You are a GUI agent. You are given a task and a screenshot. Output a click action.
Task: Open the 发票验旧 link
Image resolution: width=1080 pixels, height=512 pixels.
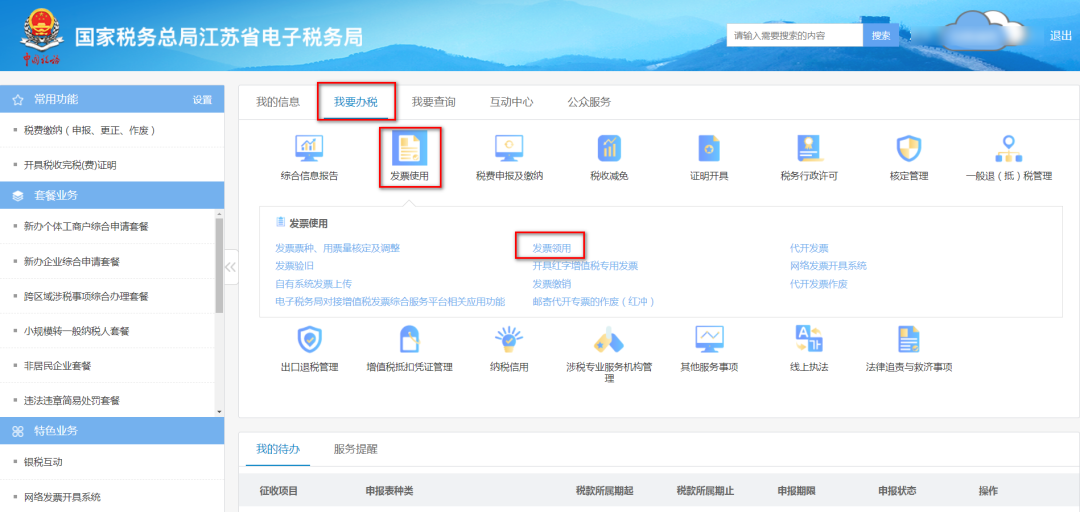pyautogui.click(x=294, y=266)
